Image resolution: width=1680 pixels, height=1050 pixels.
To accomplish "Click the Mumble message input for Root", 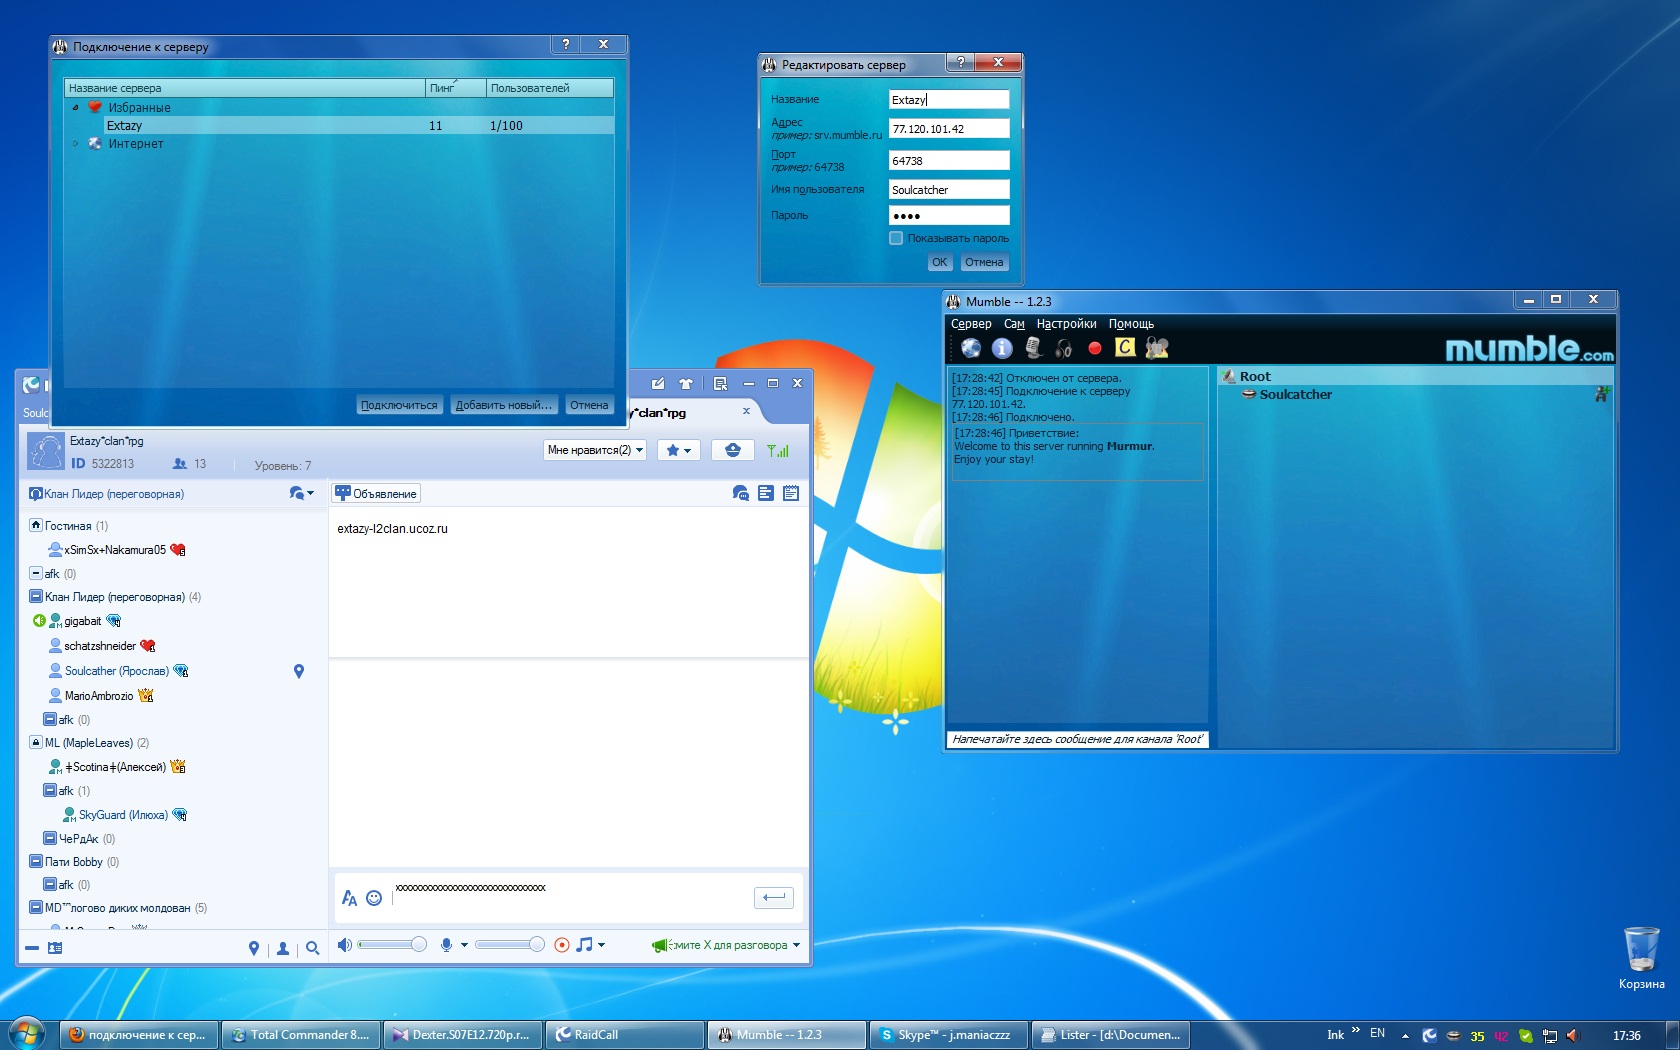I will tap(1077, 739).
